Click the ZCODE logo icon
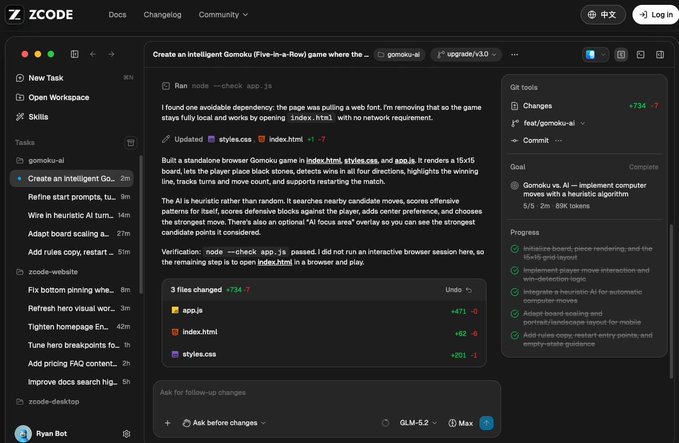The height and width of the screenshot is (443, 679). click(14, 15)
